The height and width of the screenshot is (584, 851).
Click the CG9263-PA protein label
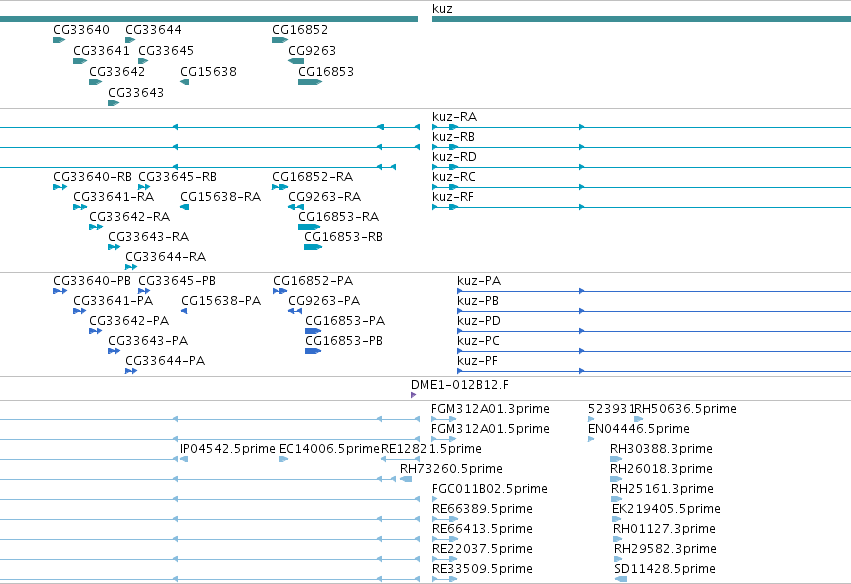[324, 301]
